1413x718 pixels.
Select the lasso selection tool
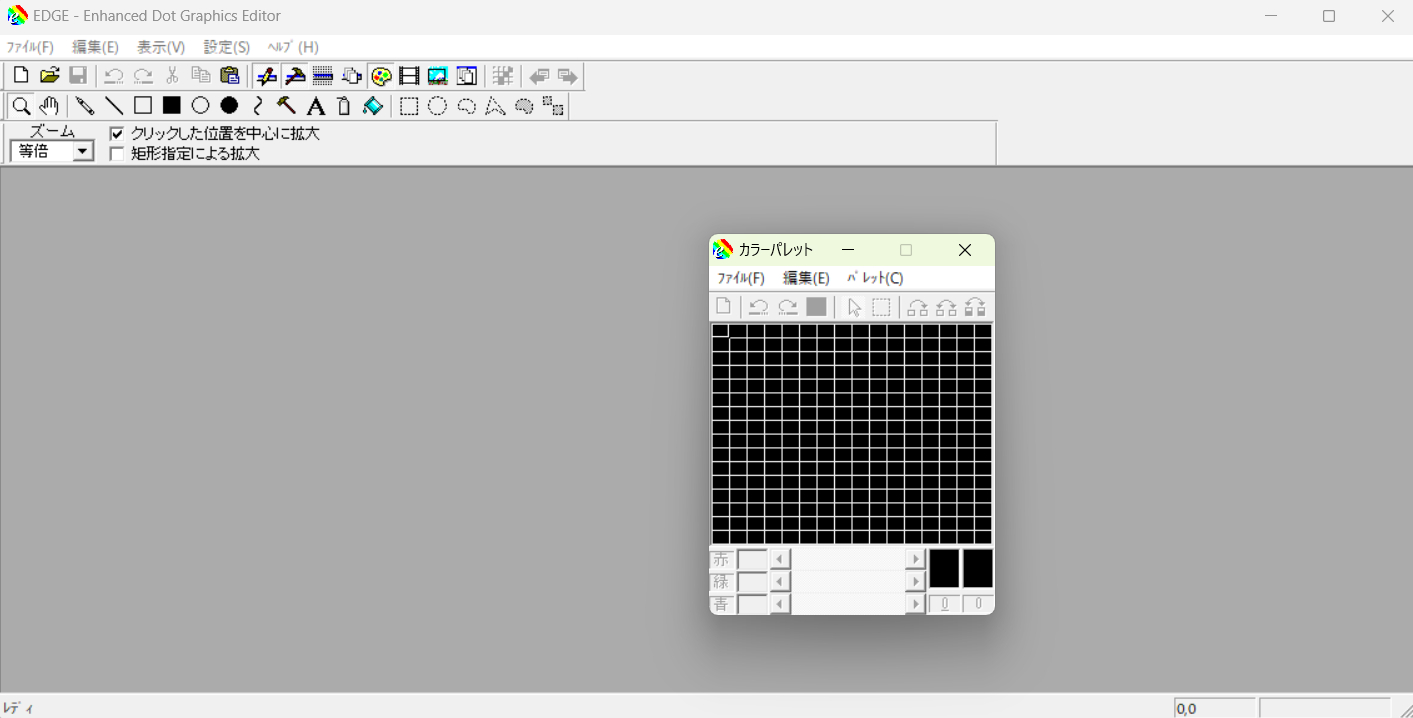467,106
